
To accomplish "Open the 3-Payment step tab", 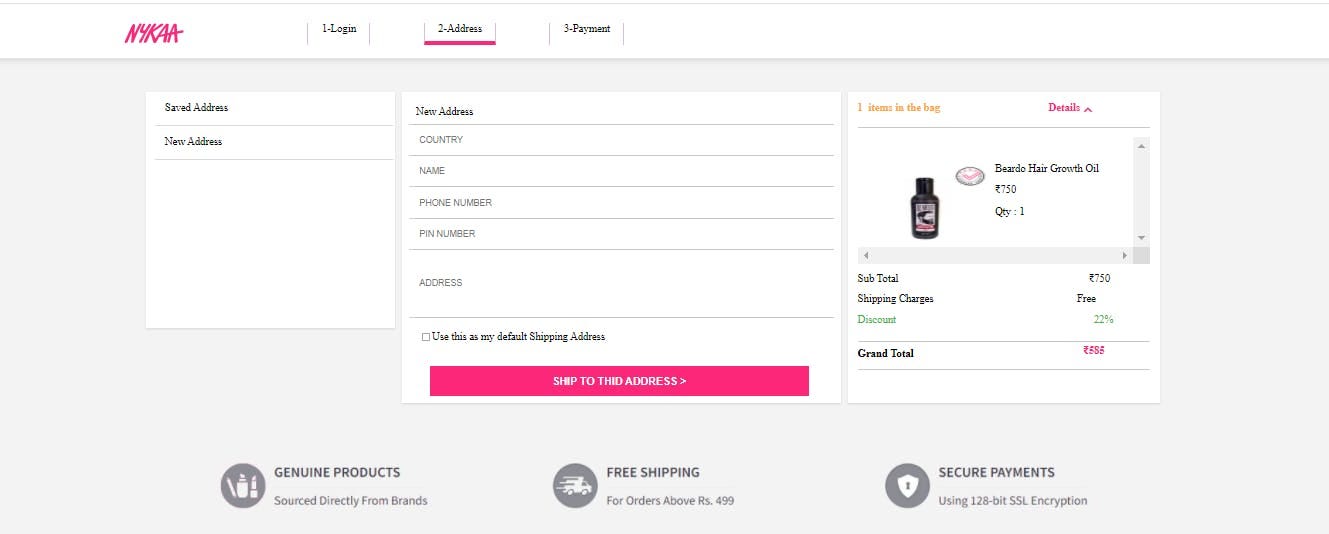I will click(x=587, y=29).
